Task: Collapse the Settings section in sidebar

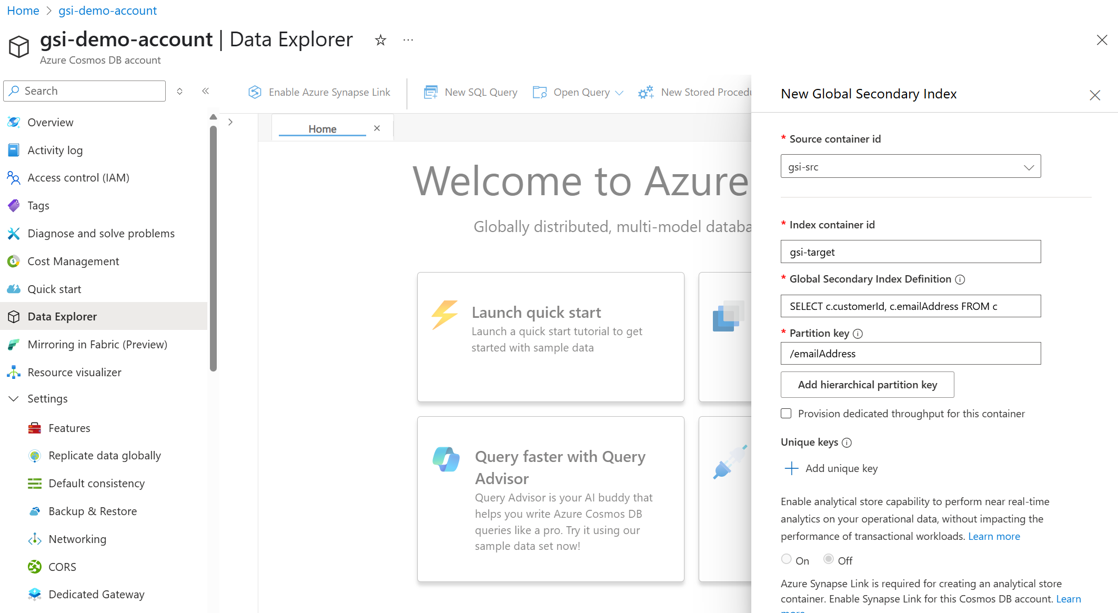Action: (x=14, y=398)
